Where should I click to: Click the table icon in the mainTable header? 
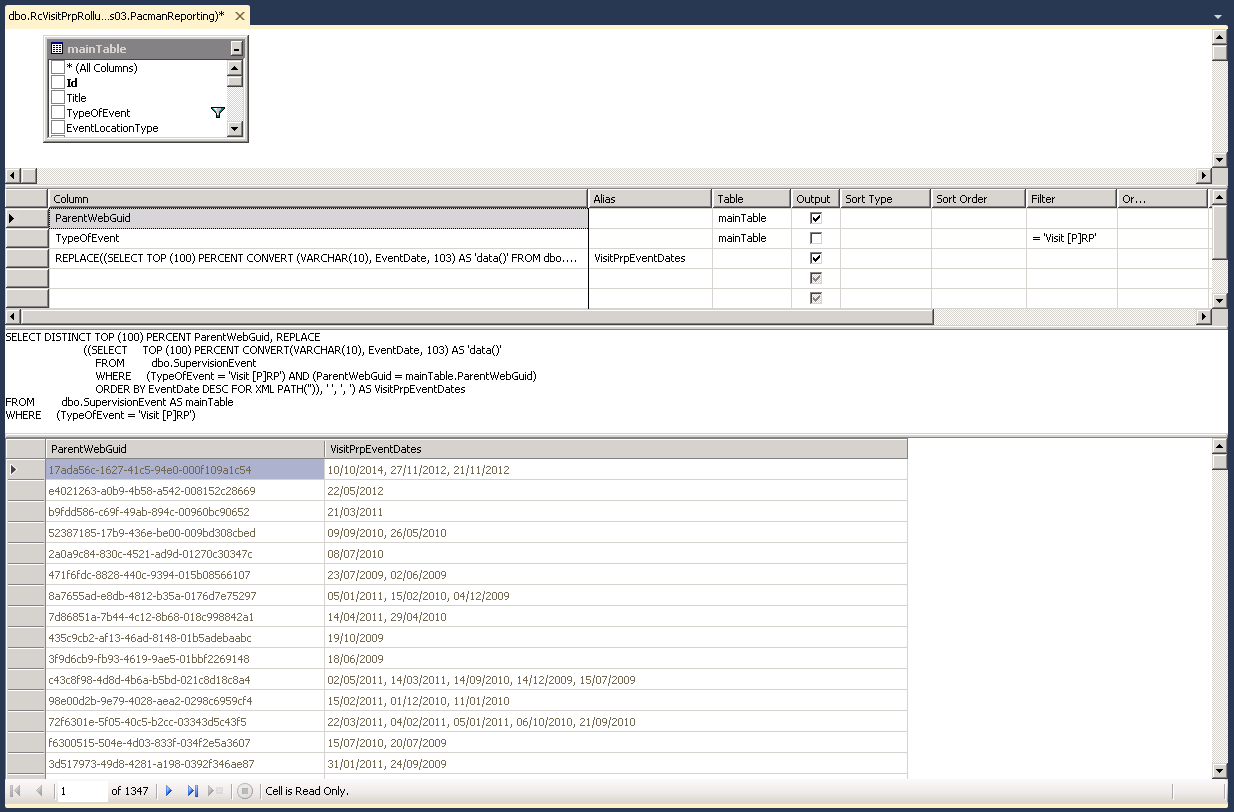click(x=56, y=49)
